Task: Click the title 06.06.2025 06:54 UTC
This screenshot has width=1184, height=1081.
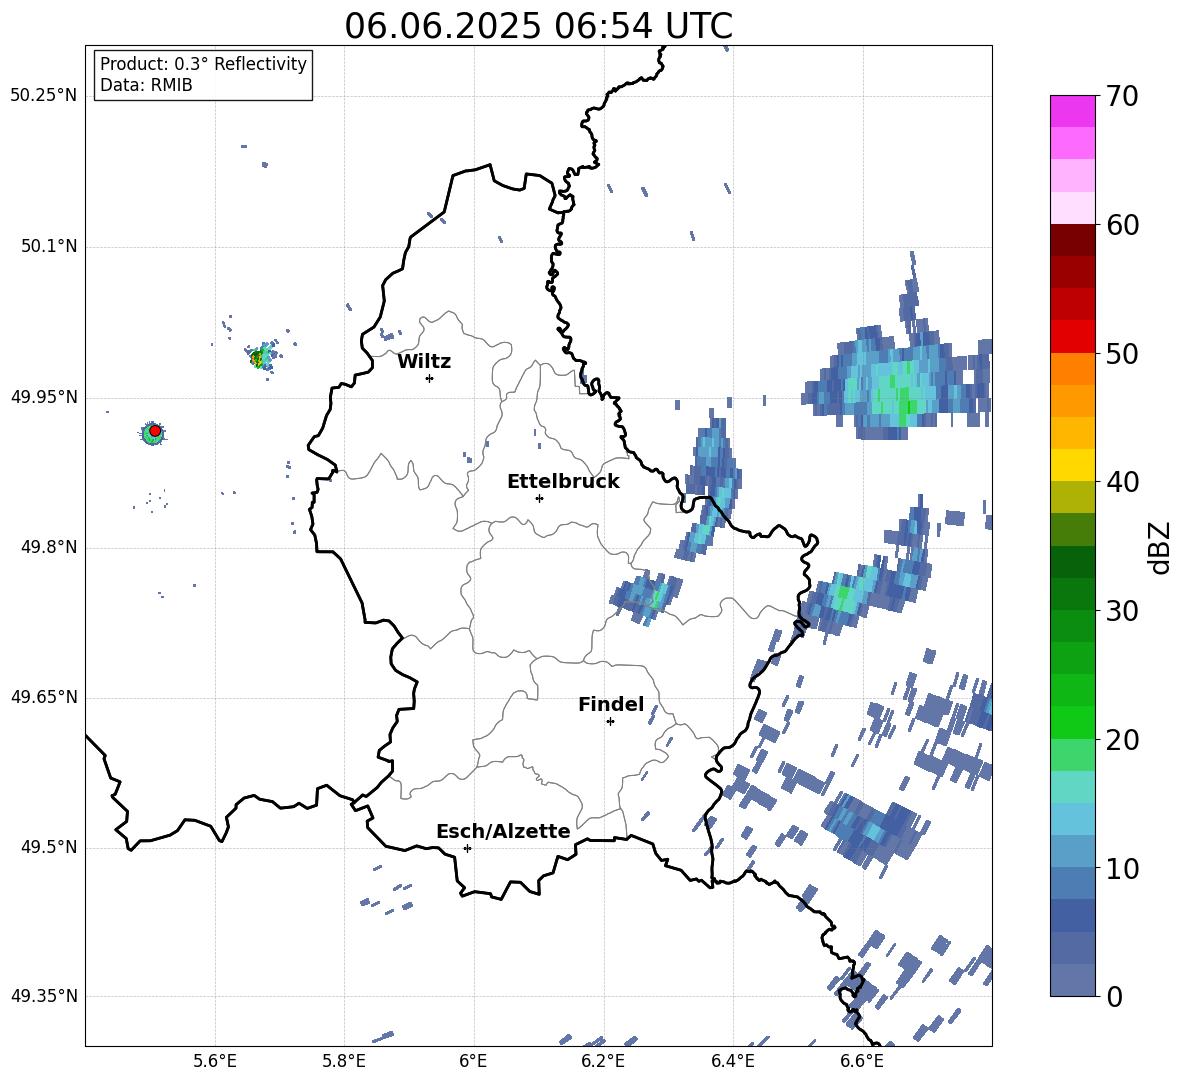Action: pyautogui.click(x=538, y=26)
